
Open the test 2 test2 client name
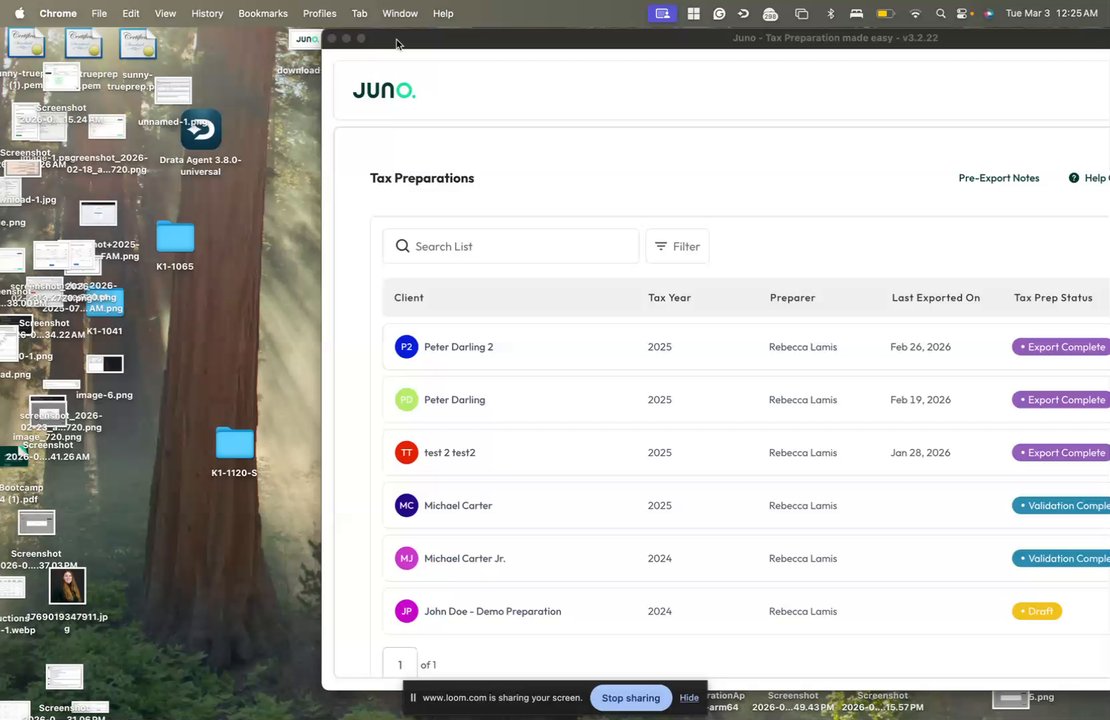pyautogui.click(x=450, y=452)
